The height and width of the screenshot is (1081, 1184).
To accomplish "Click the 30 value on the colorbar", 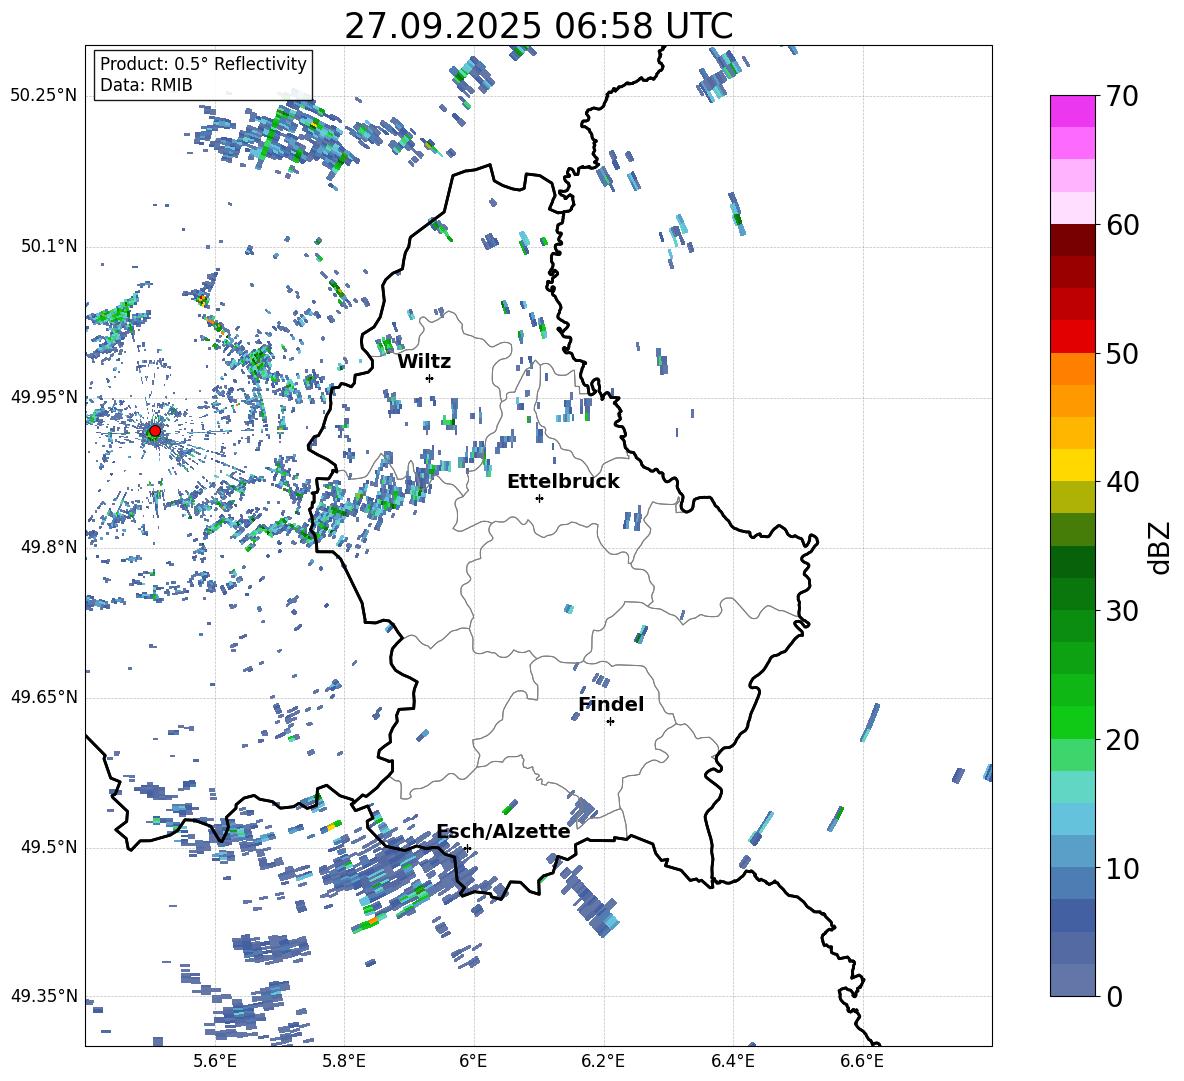I will (x=1123, y=611).
